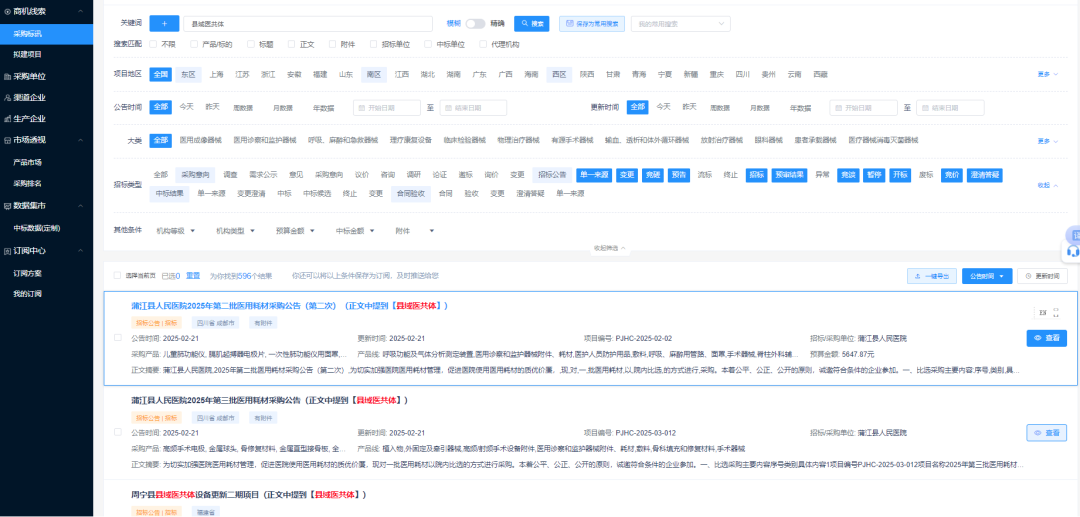Click the 数据集市 sidebar icon
Viewport: 1080px width, 517px height.
pos(7,206)
